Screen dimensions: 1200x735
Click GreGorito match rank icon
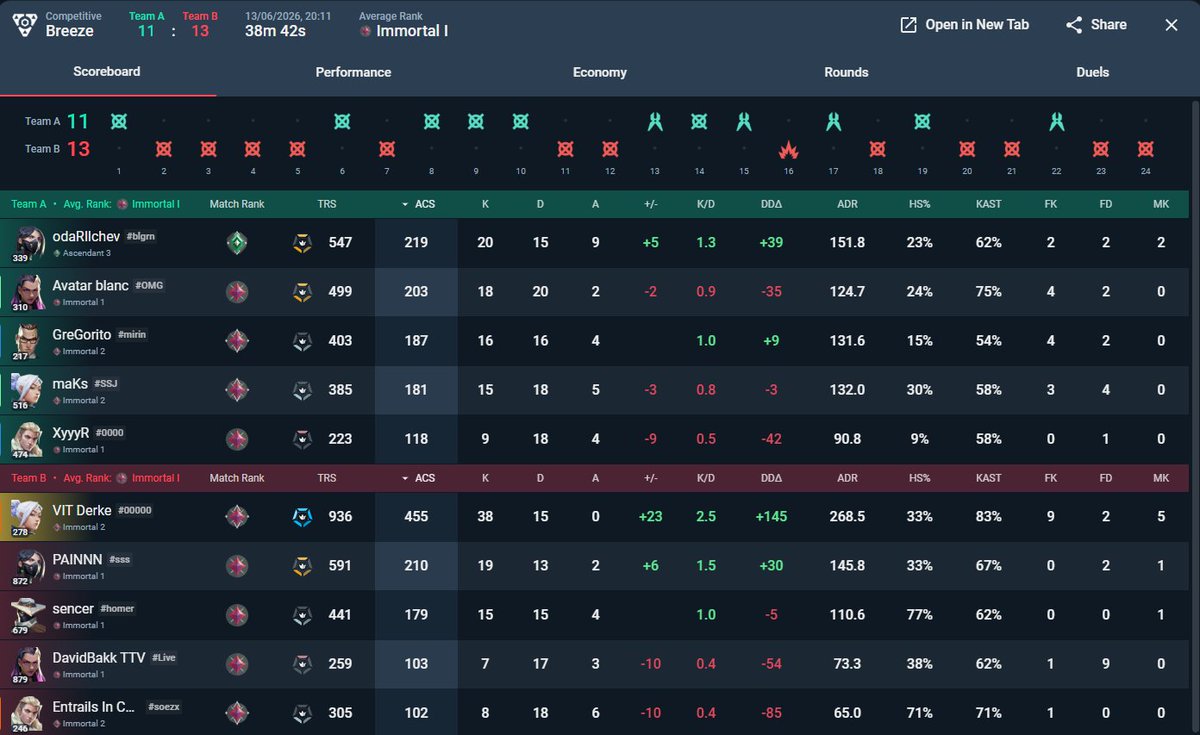coord(237,341)
